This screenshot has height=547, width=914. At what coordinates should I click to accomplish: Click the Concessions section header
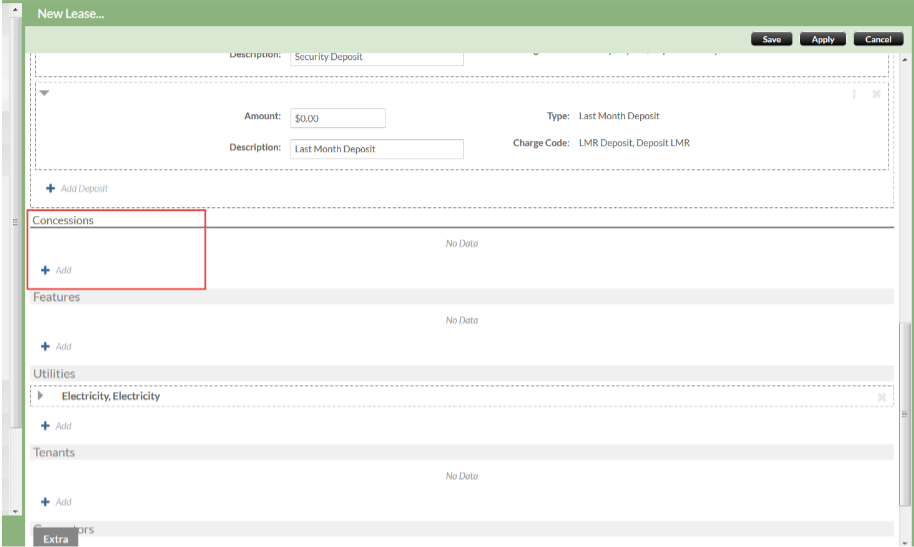[x=63, y=220]
